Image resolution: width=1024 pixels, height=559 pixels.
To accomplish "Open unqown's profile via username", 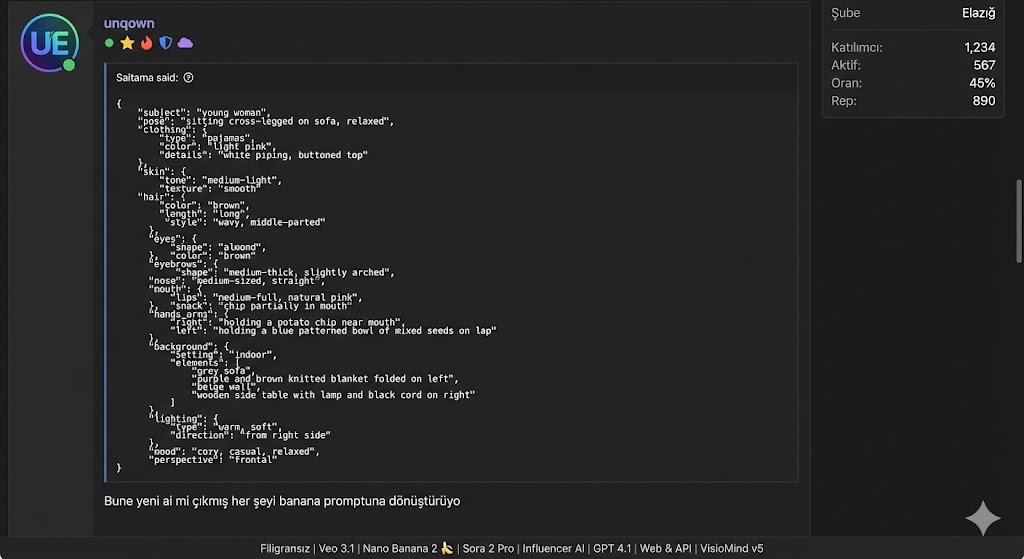I will point(129,24).
